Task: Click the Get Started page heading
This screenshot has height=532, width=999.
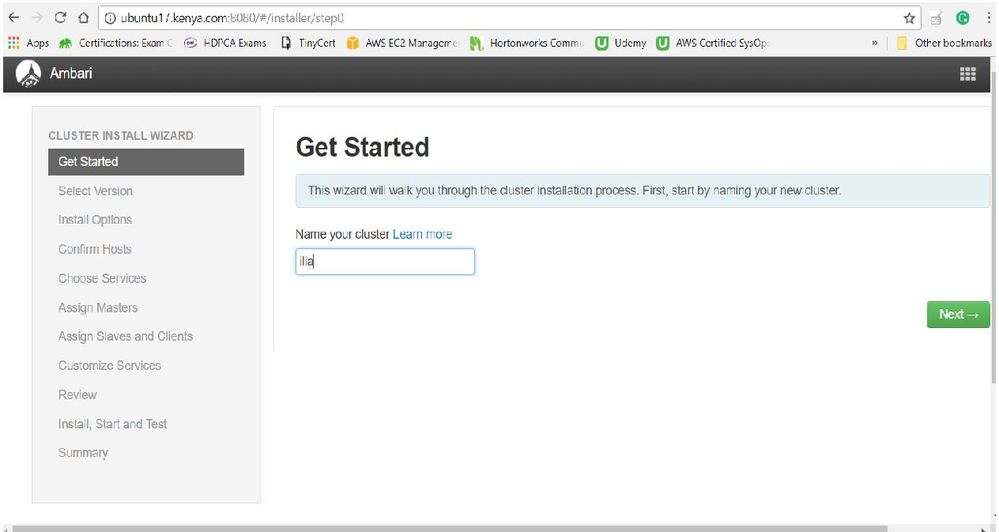Action: 363,147
